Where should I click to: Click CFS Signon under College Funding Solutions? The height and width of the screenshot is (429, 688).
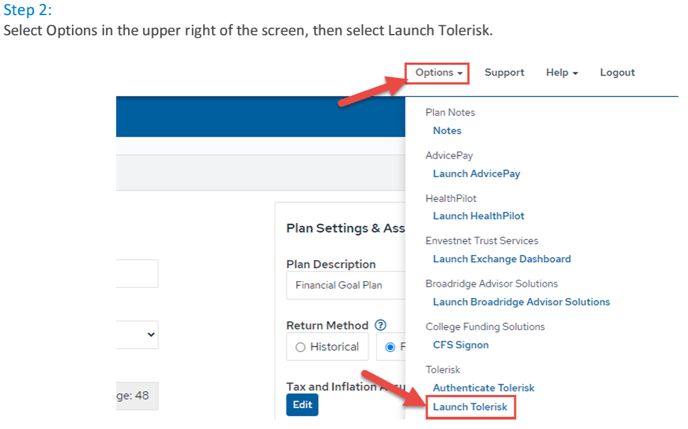coord(460,345)
